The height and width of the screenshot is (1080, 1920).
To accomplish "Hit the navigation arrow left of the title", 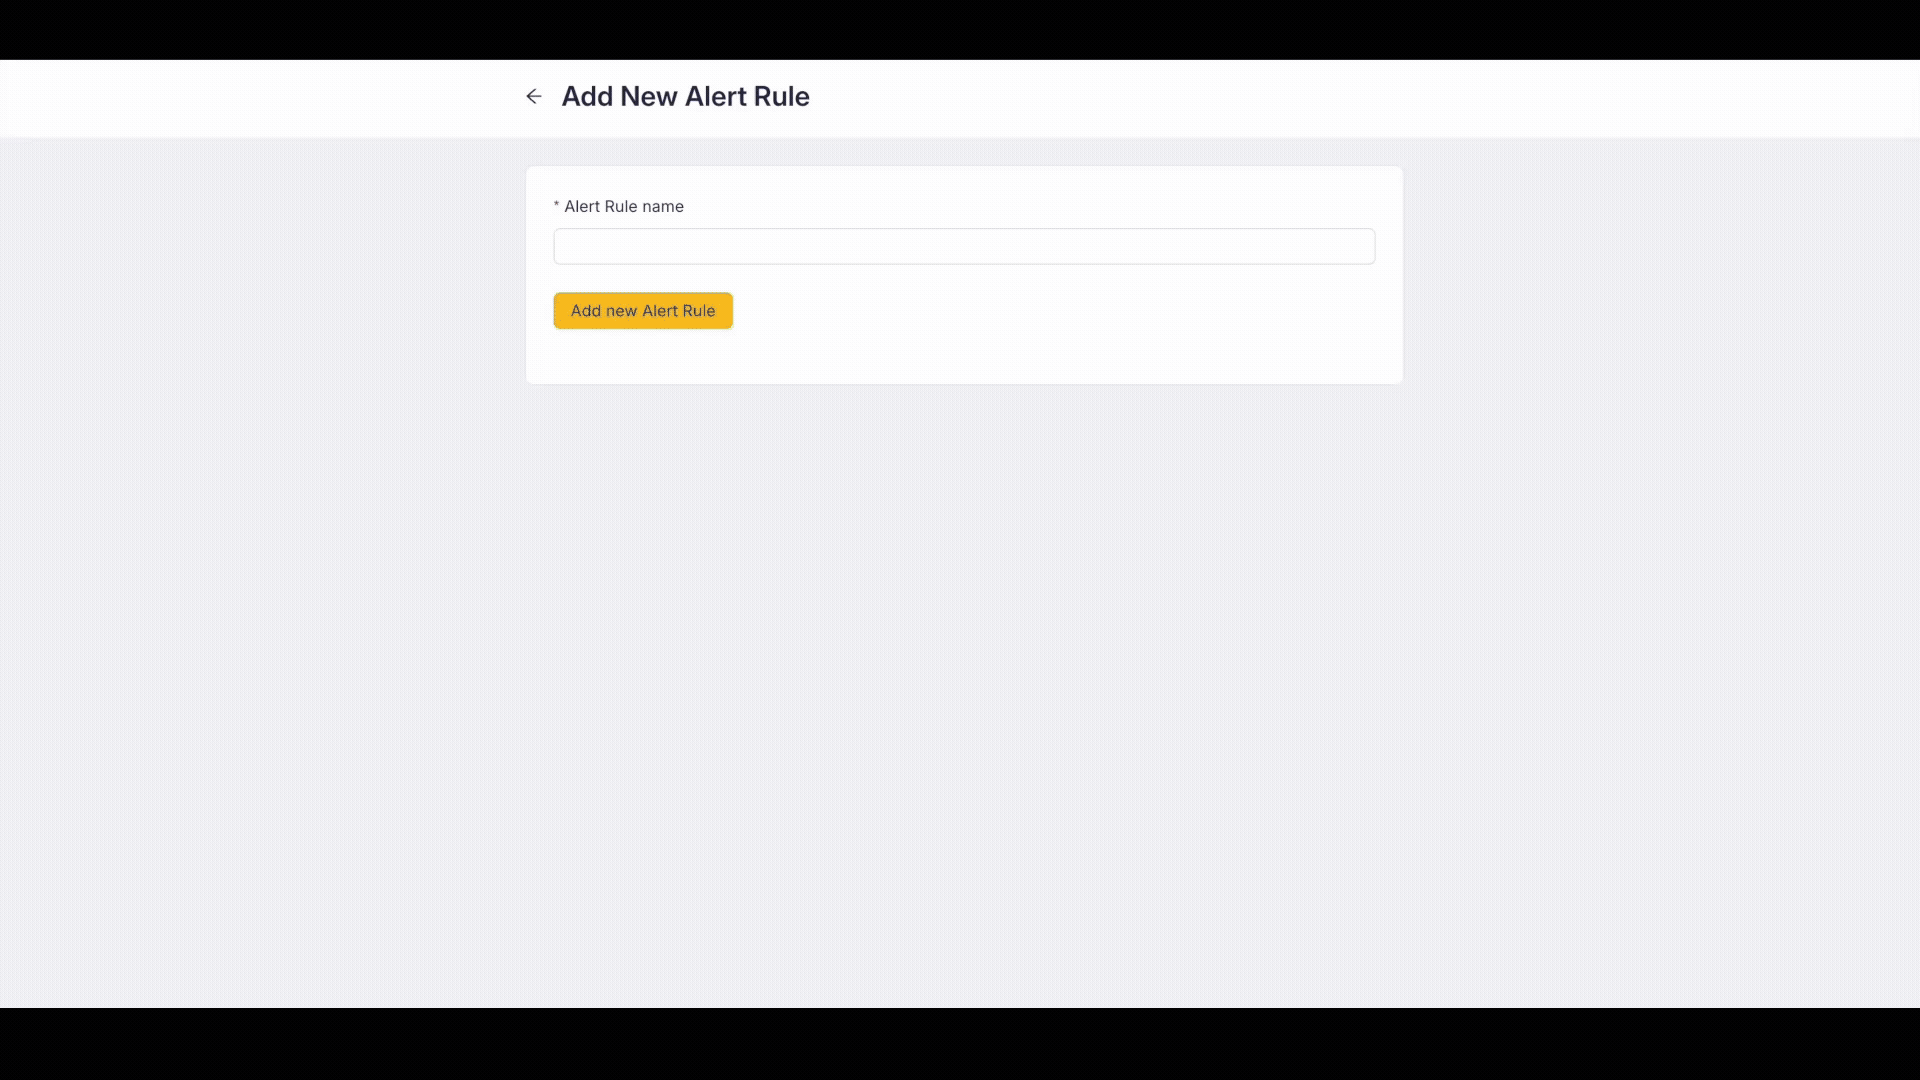I will point(533,96).
